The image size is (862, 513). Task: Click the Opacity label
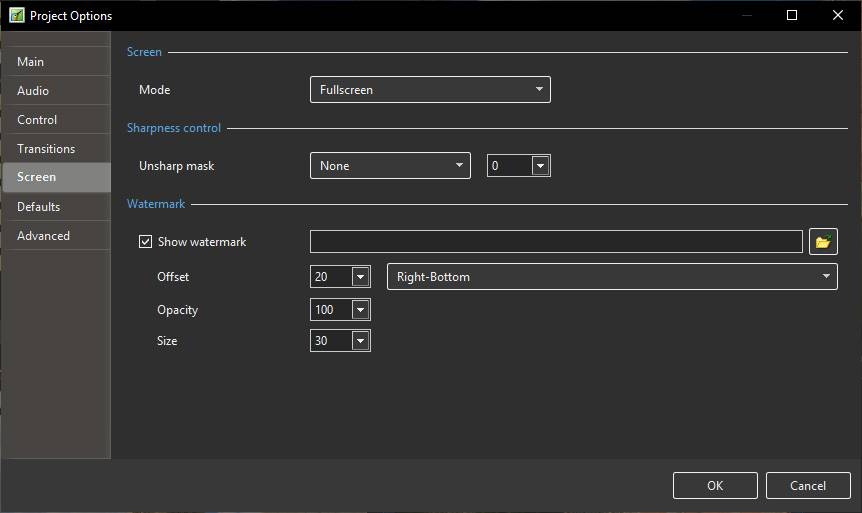pyautogui.click(x=177, y=310)
